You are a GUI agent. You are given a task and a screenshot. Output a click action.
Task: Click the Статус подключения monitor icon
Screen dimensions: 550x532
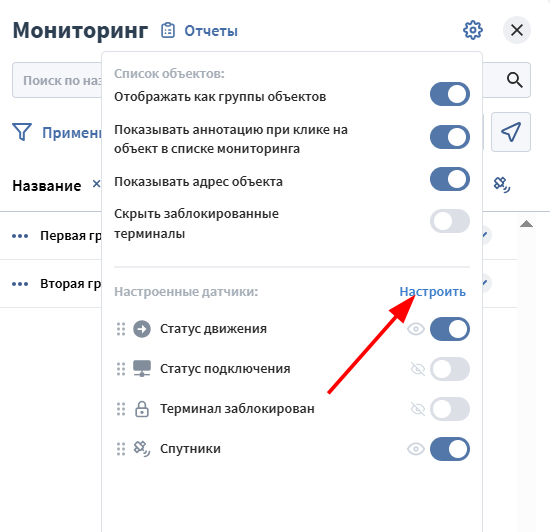coord(142,368)
